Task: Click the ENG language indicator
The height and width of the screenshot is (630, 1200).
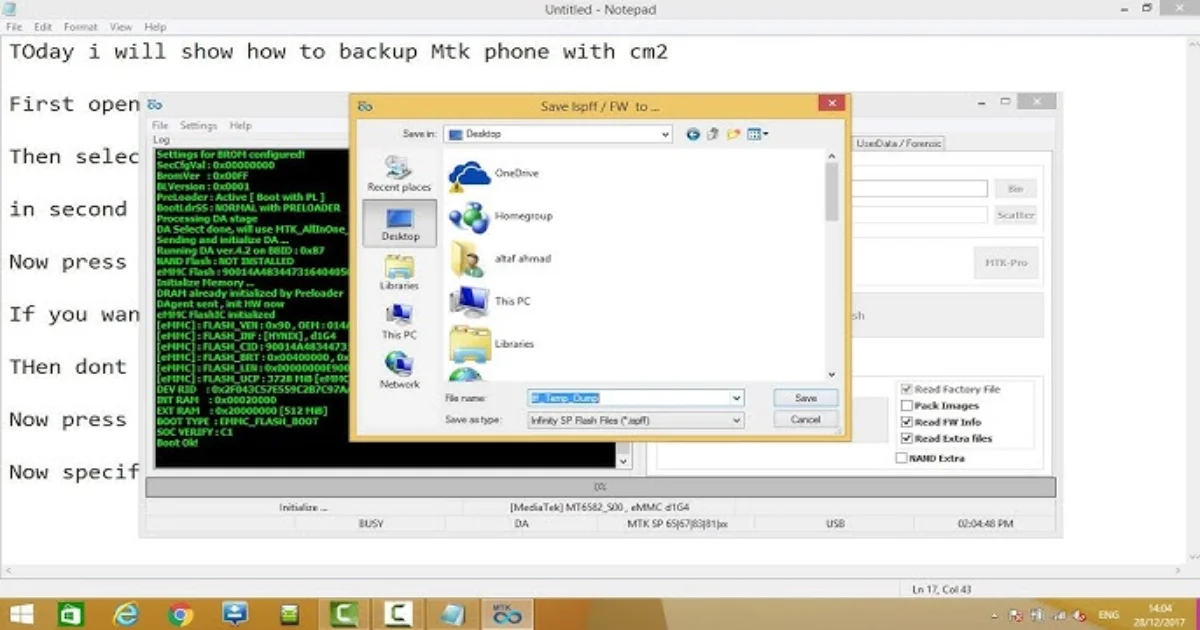Action: (x=1109, y=615)
